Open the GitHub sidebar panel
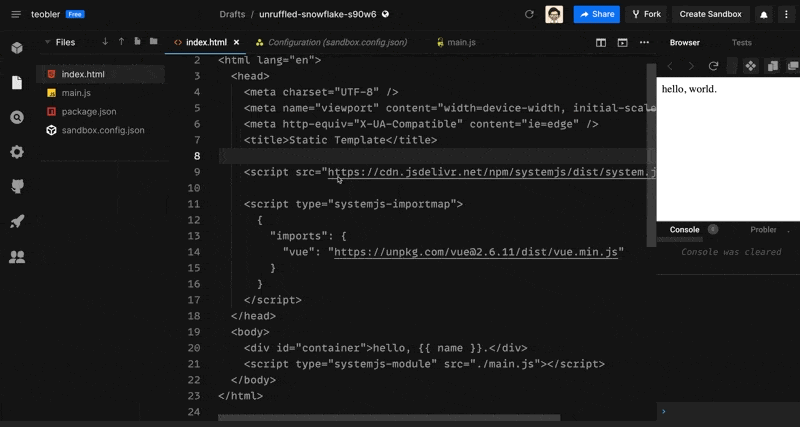Image resolution: width=800 pixels, height=427 pixels. 17,186
